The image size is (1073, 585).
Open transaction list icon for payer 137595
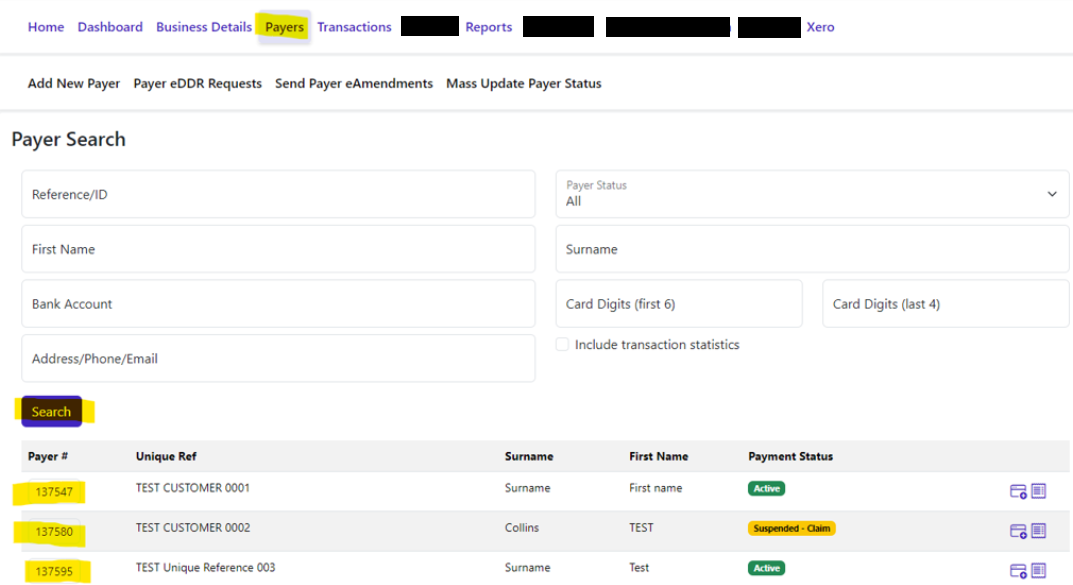pyautogui.click(x=1038, y=571)
